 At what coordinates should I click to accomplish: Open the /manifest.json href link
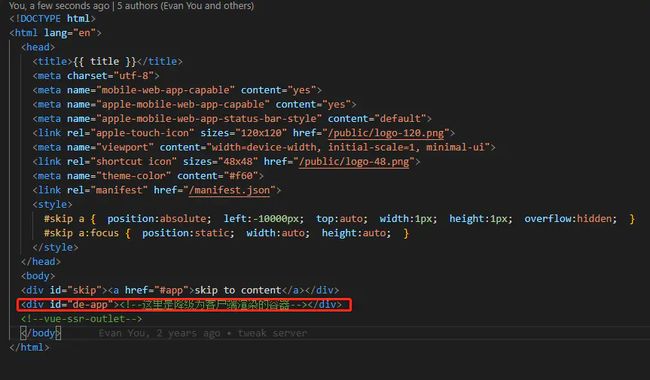point(229,190)
